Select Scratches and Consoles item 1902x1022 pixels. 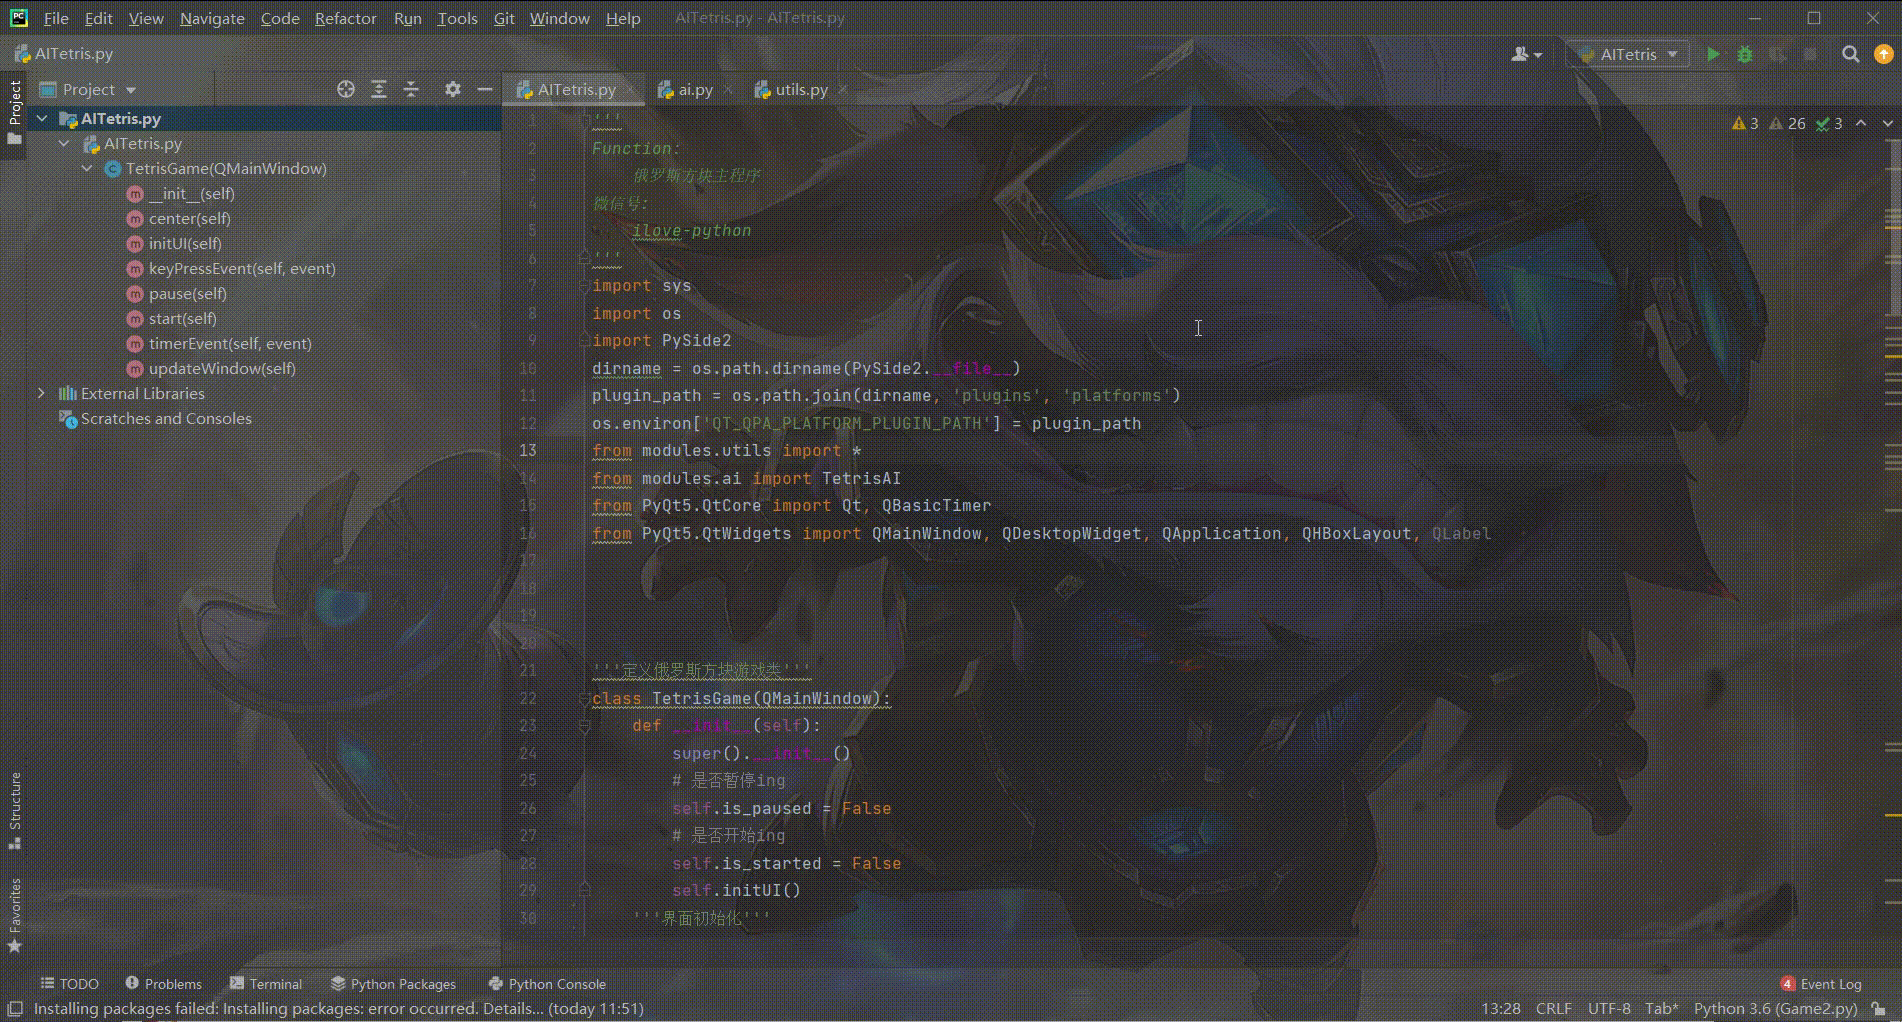(x=166, y=419)
